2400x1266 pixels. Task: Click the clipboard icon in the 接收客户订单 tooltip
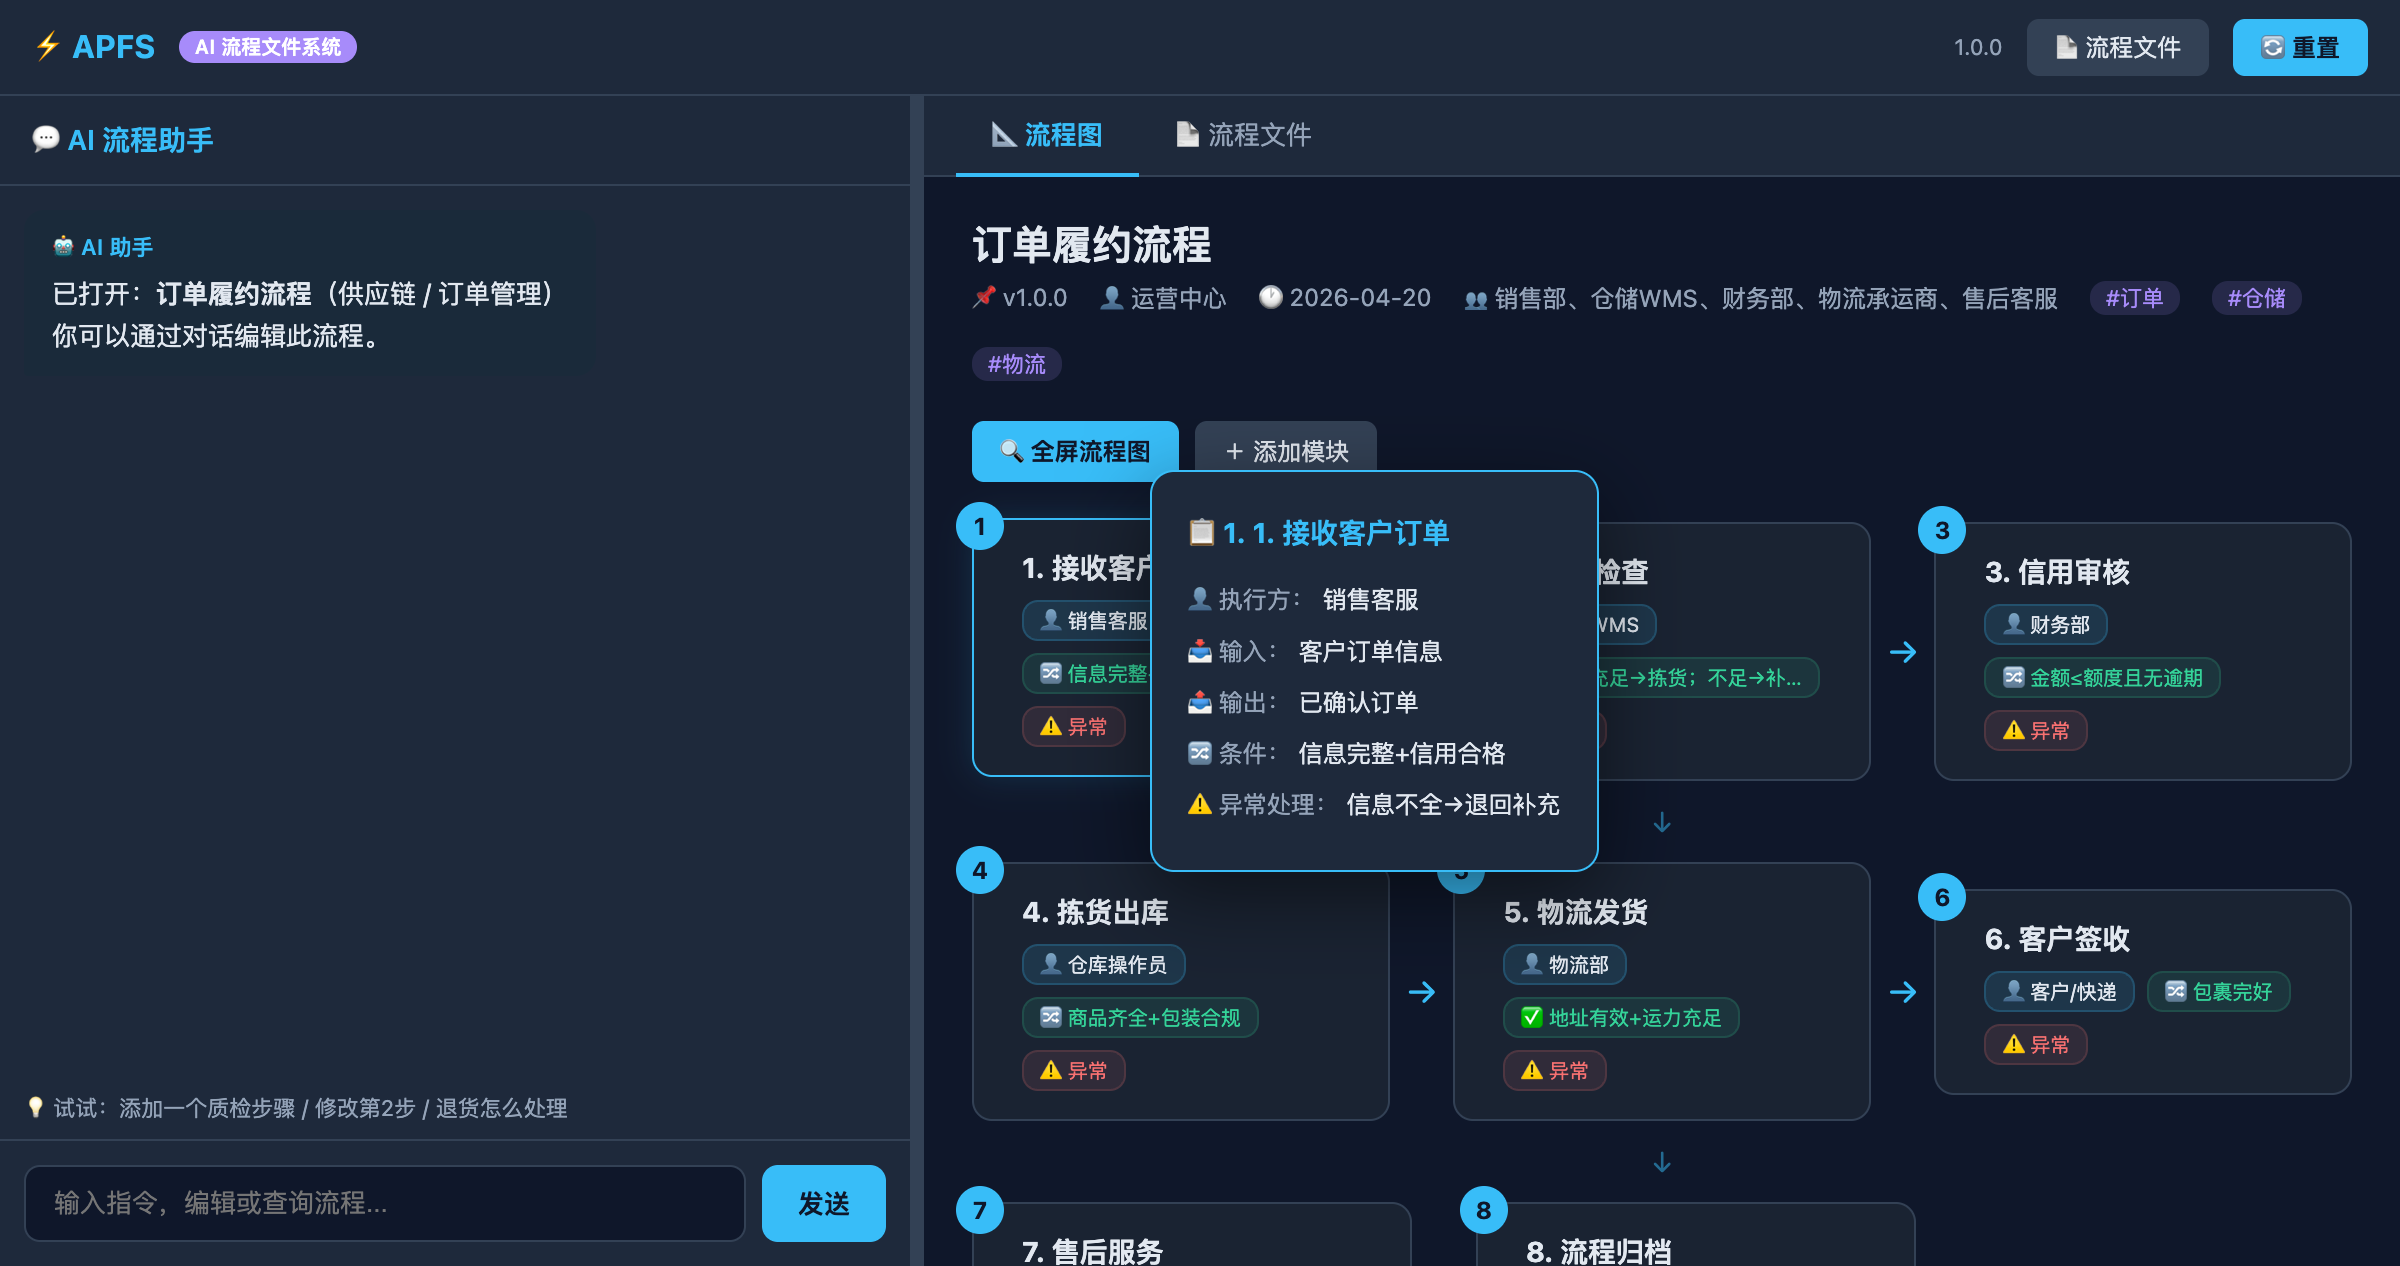(1198, 533)
